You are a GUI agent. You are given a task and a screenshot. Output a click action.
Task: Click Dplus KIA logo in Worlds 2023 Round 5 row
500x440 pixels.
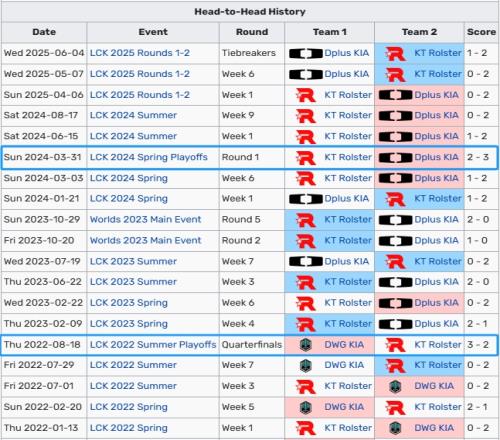point(395,220)
